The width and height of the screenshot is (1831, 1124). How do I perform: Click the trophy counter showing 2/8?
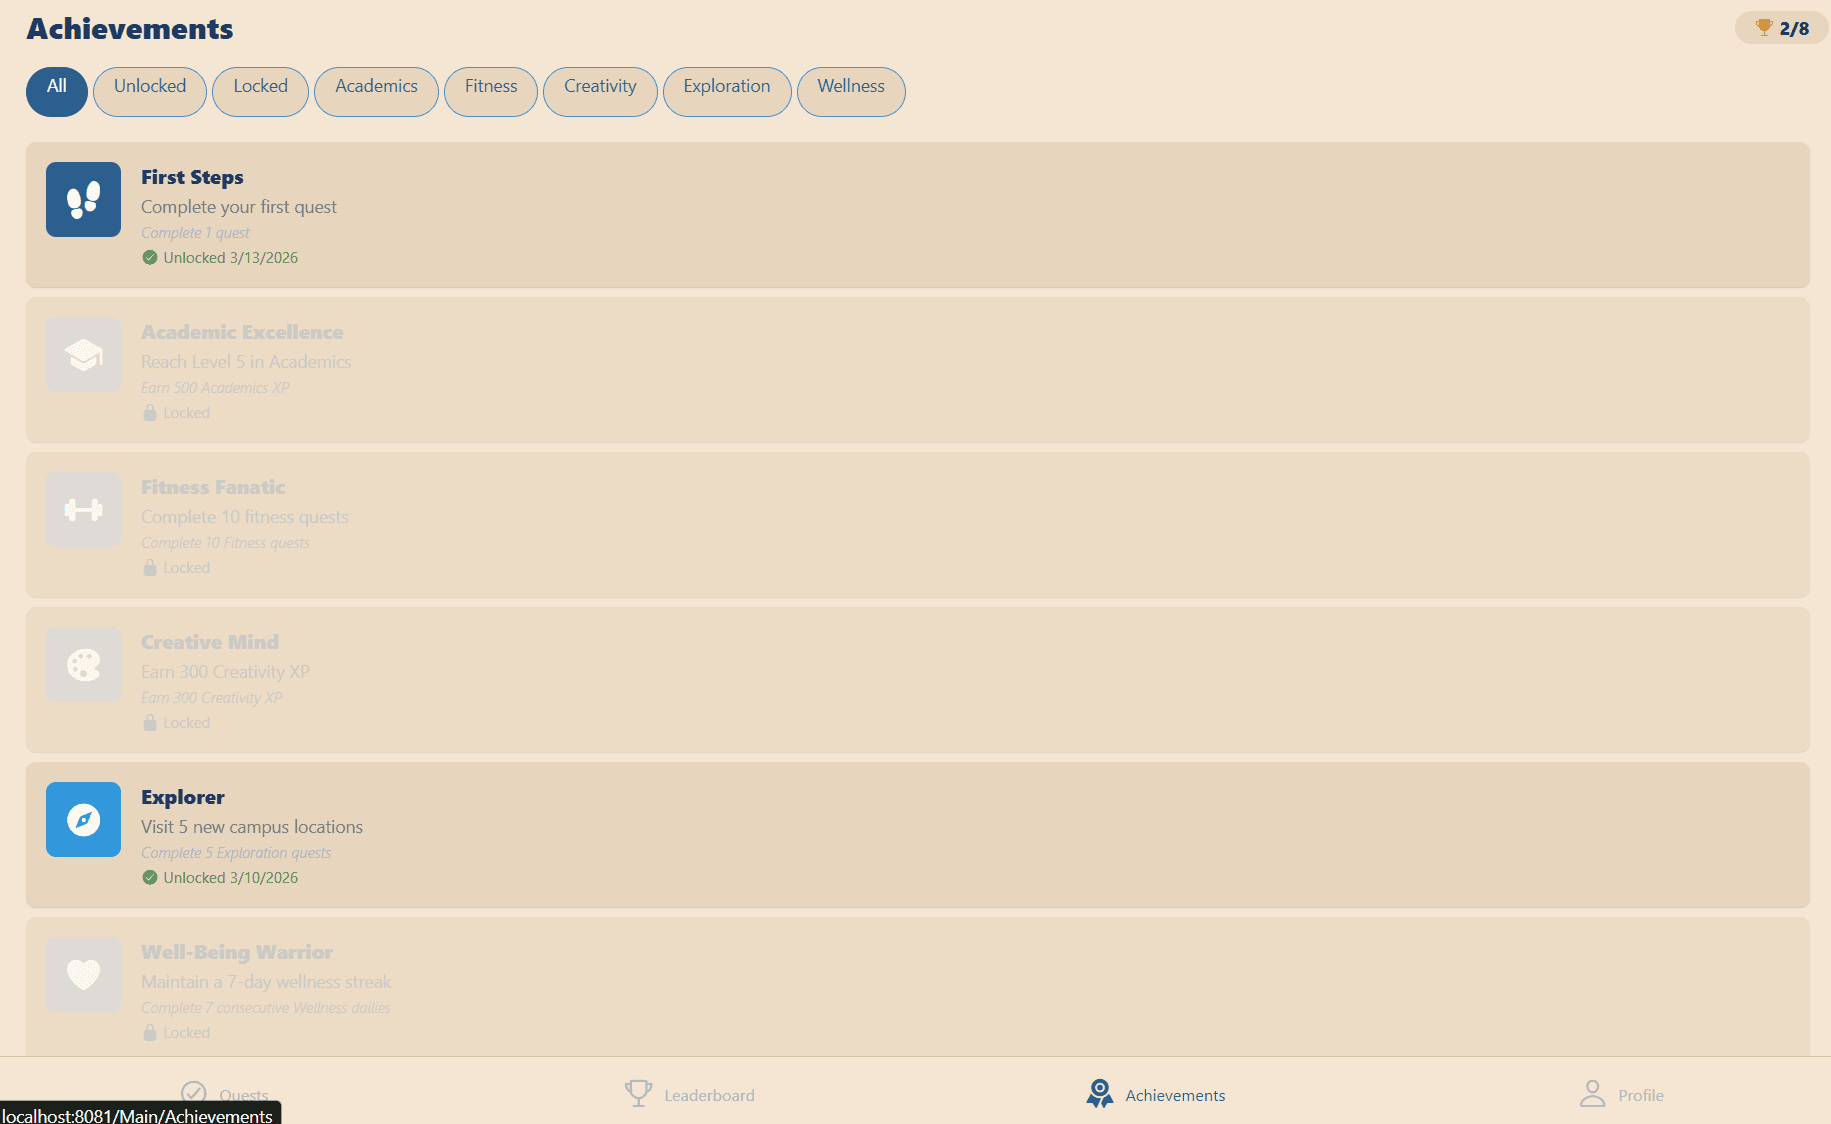coord(1782,28)
